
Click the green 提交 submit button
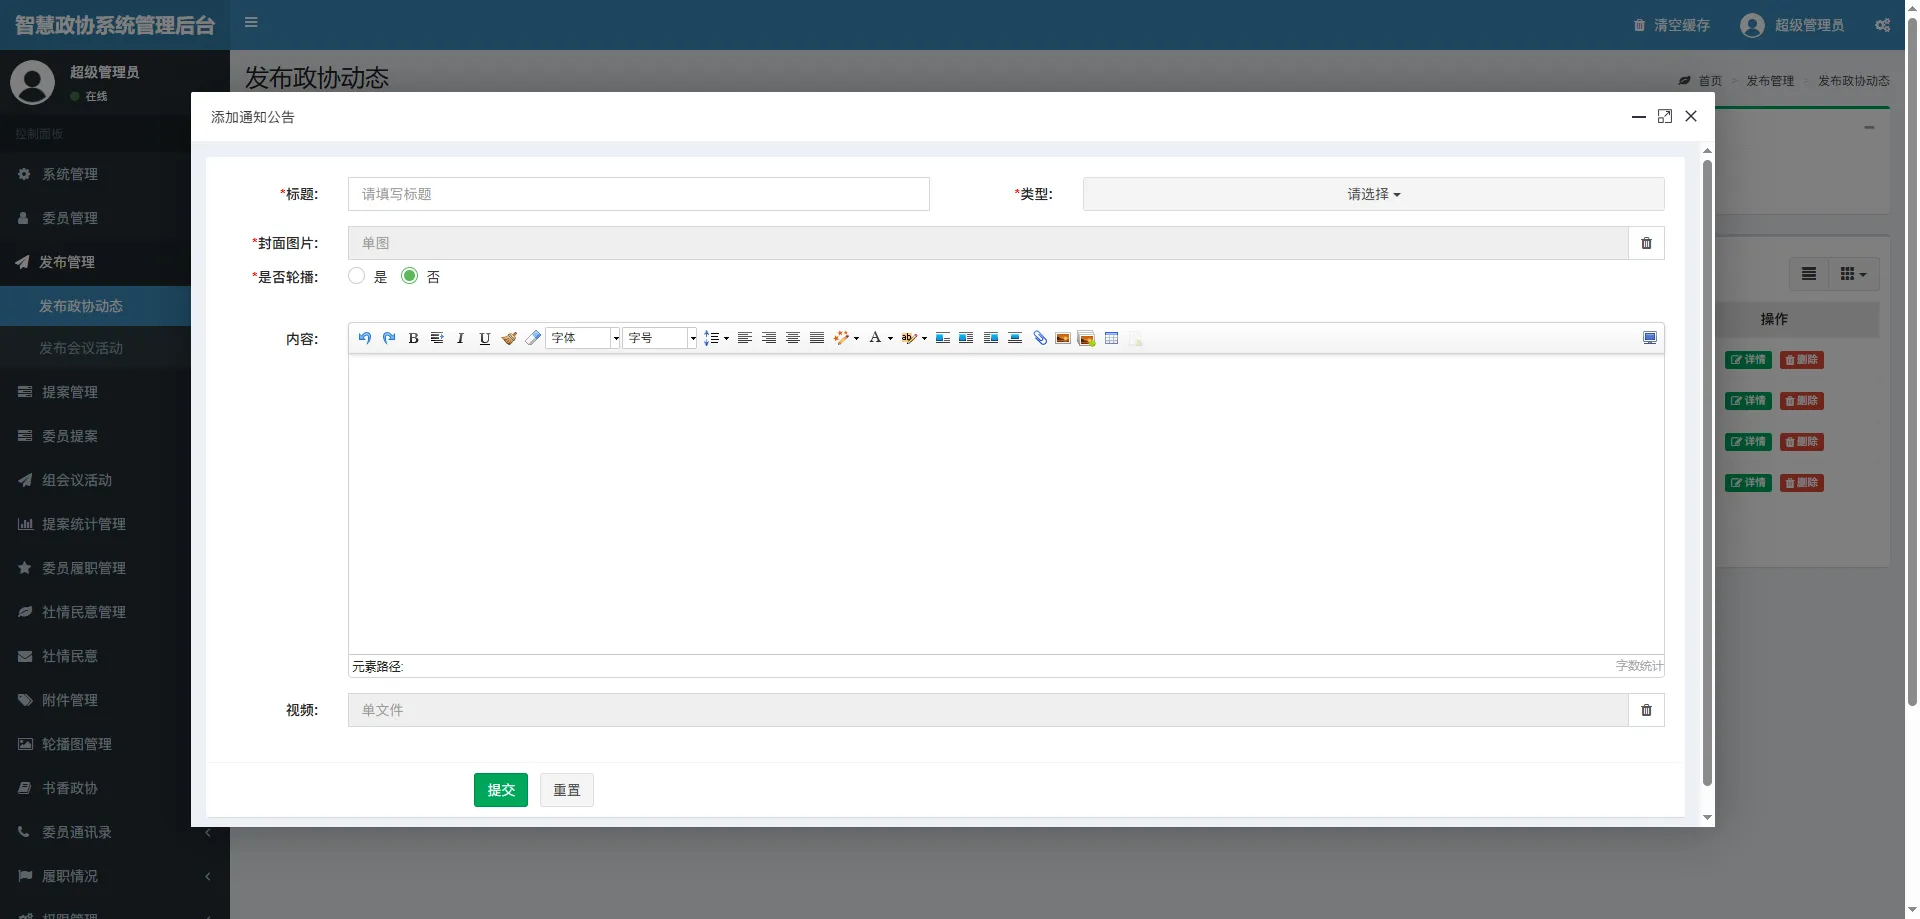click(x=500, y=790)
